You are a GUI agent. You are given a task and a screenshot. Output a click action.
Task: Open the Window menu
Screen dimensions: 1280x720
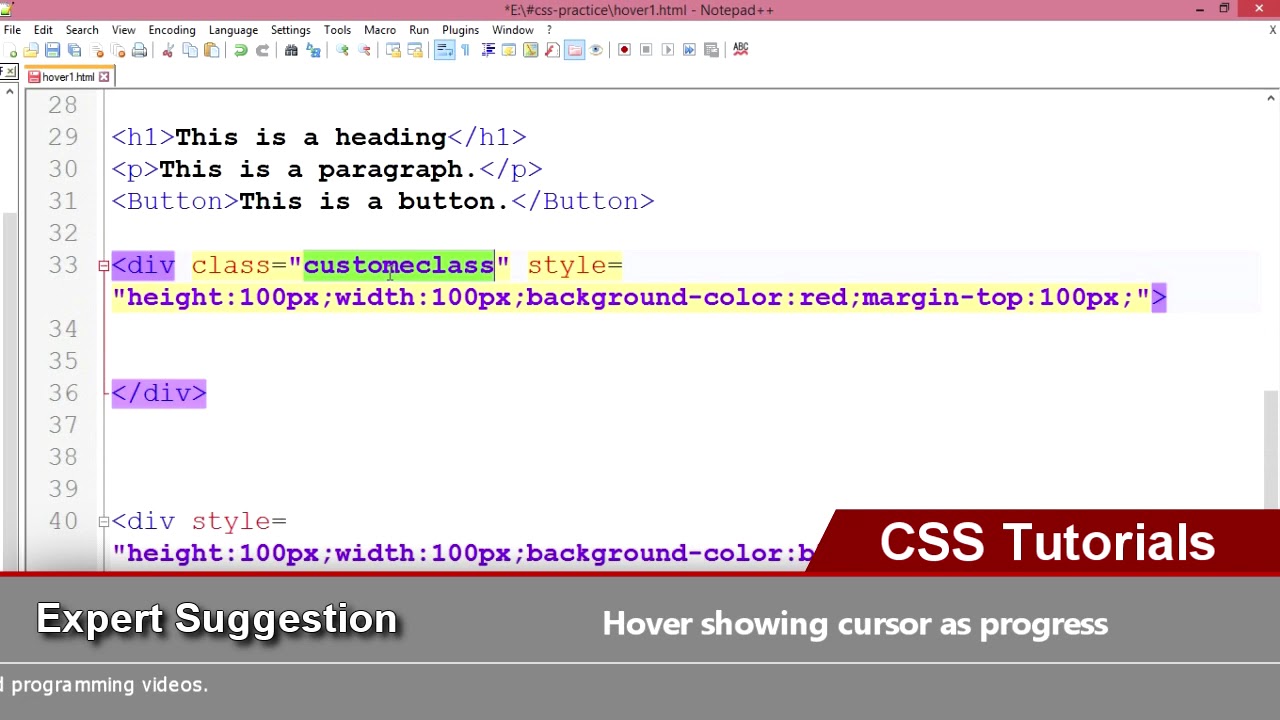tap(513, 30)
